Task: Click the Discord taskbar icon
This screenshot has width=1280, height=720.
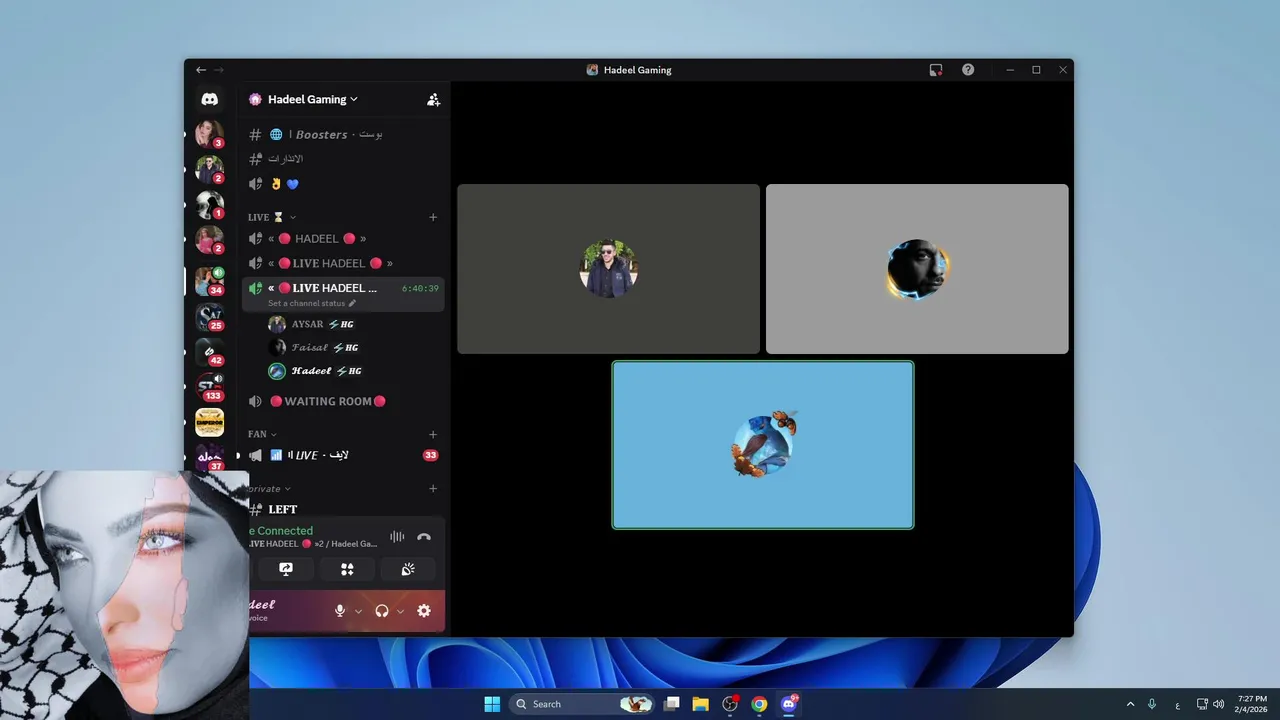Action: click(789, 704)
